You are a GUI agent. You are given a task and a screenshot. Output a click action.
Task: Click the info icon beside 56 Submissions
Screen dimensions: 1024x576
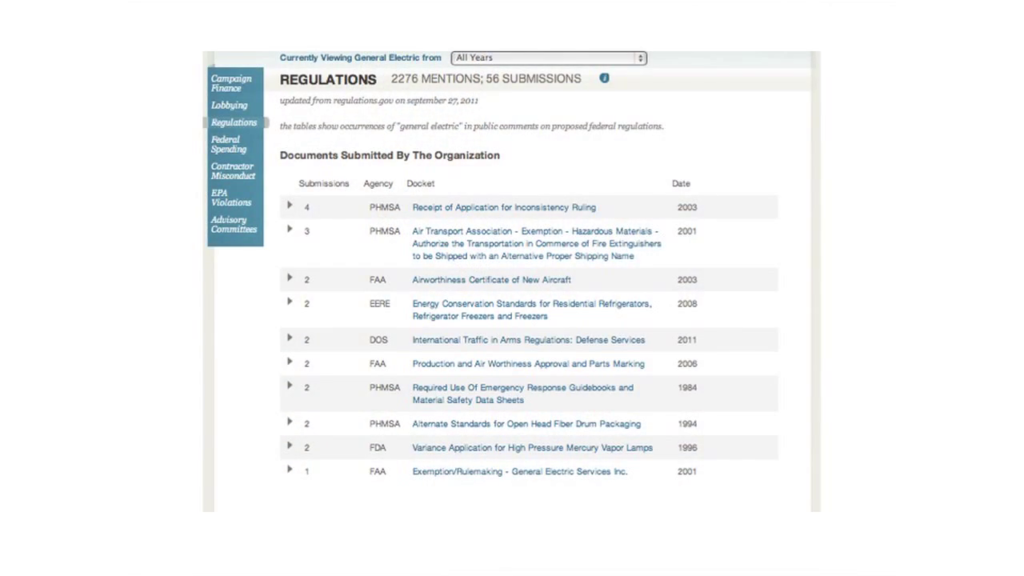604,78
